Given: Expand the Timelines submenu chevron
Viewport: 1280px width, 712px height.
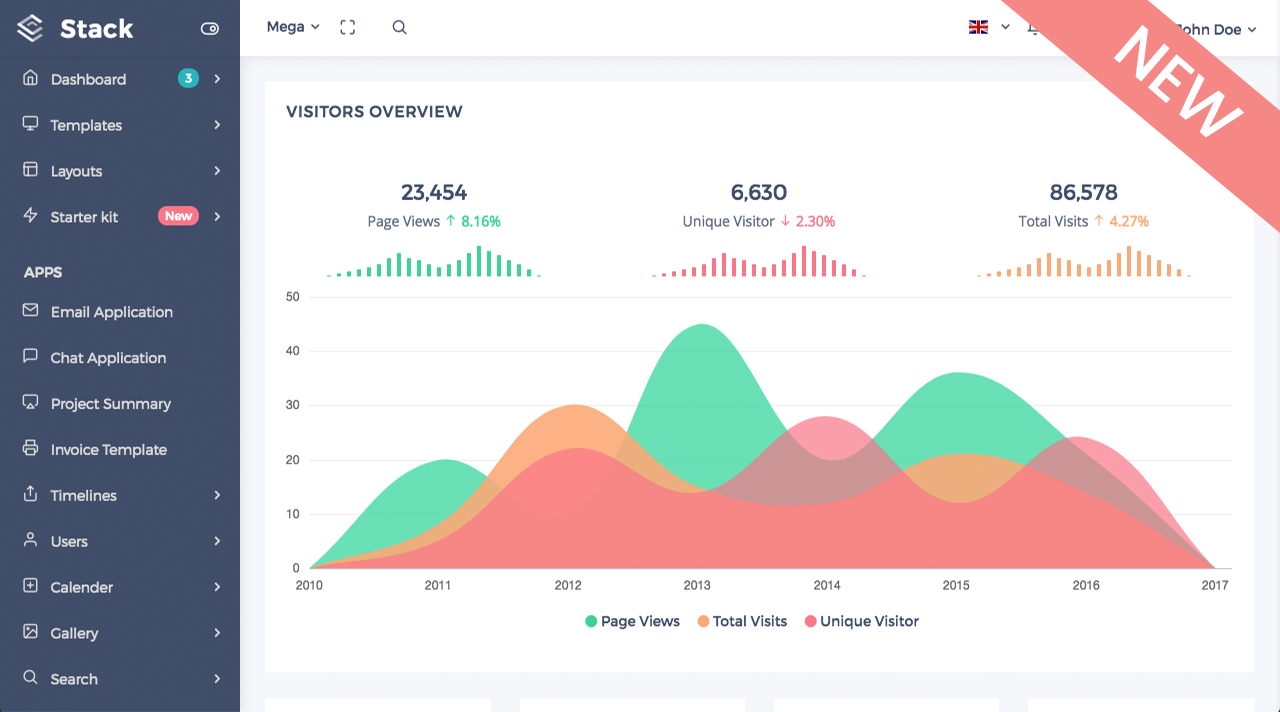Looking at the screenshot, I should tap(217, 495).
